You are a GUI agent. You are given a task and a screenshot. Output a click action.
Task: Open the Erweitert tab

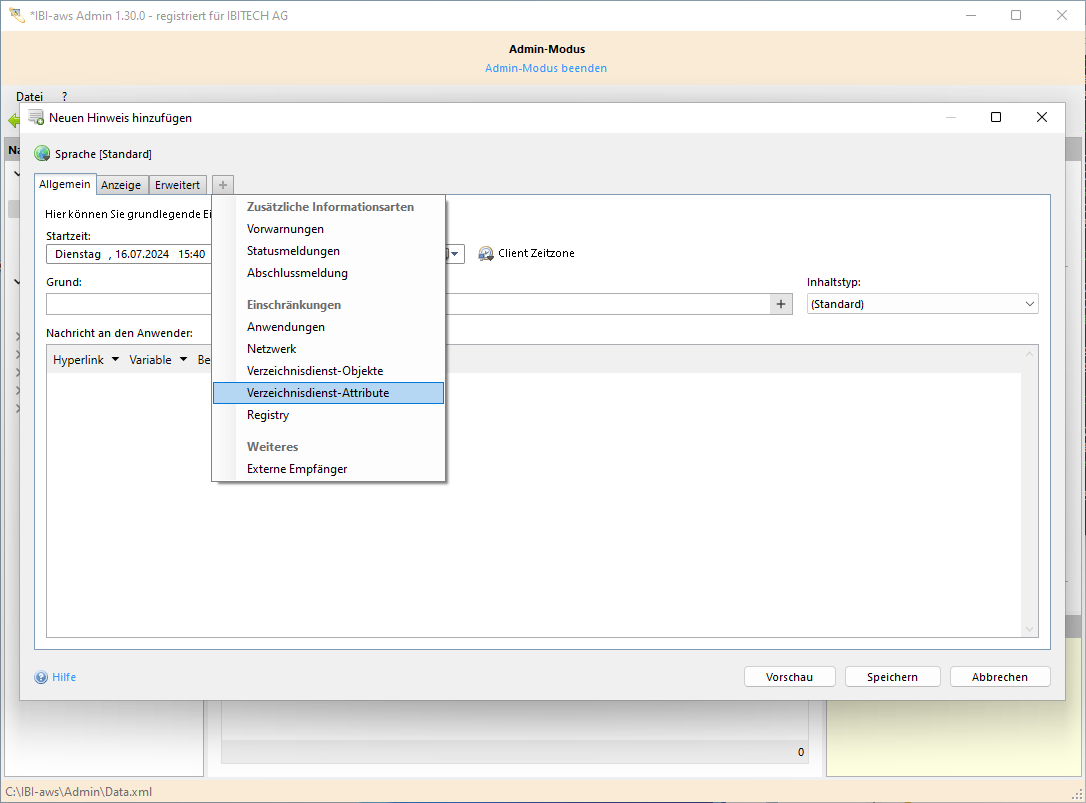pyautogui.click(x=177, y=185)
